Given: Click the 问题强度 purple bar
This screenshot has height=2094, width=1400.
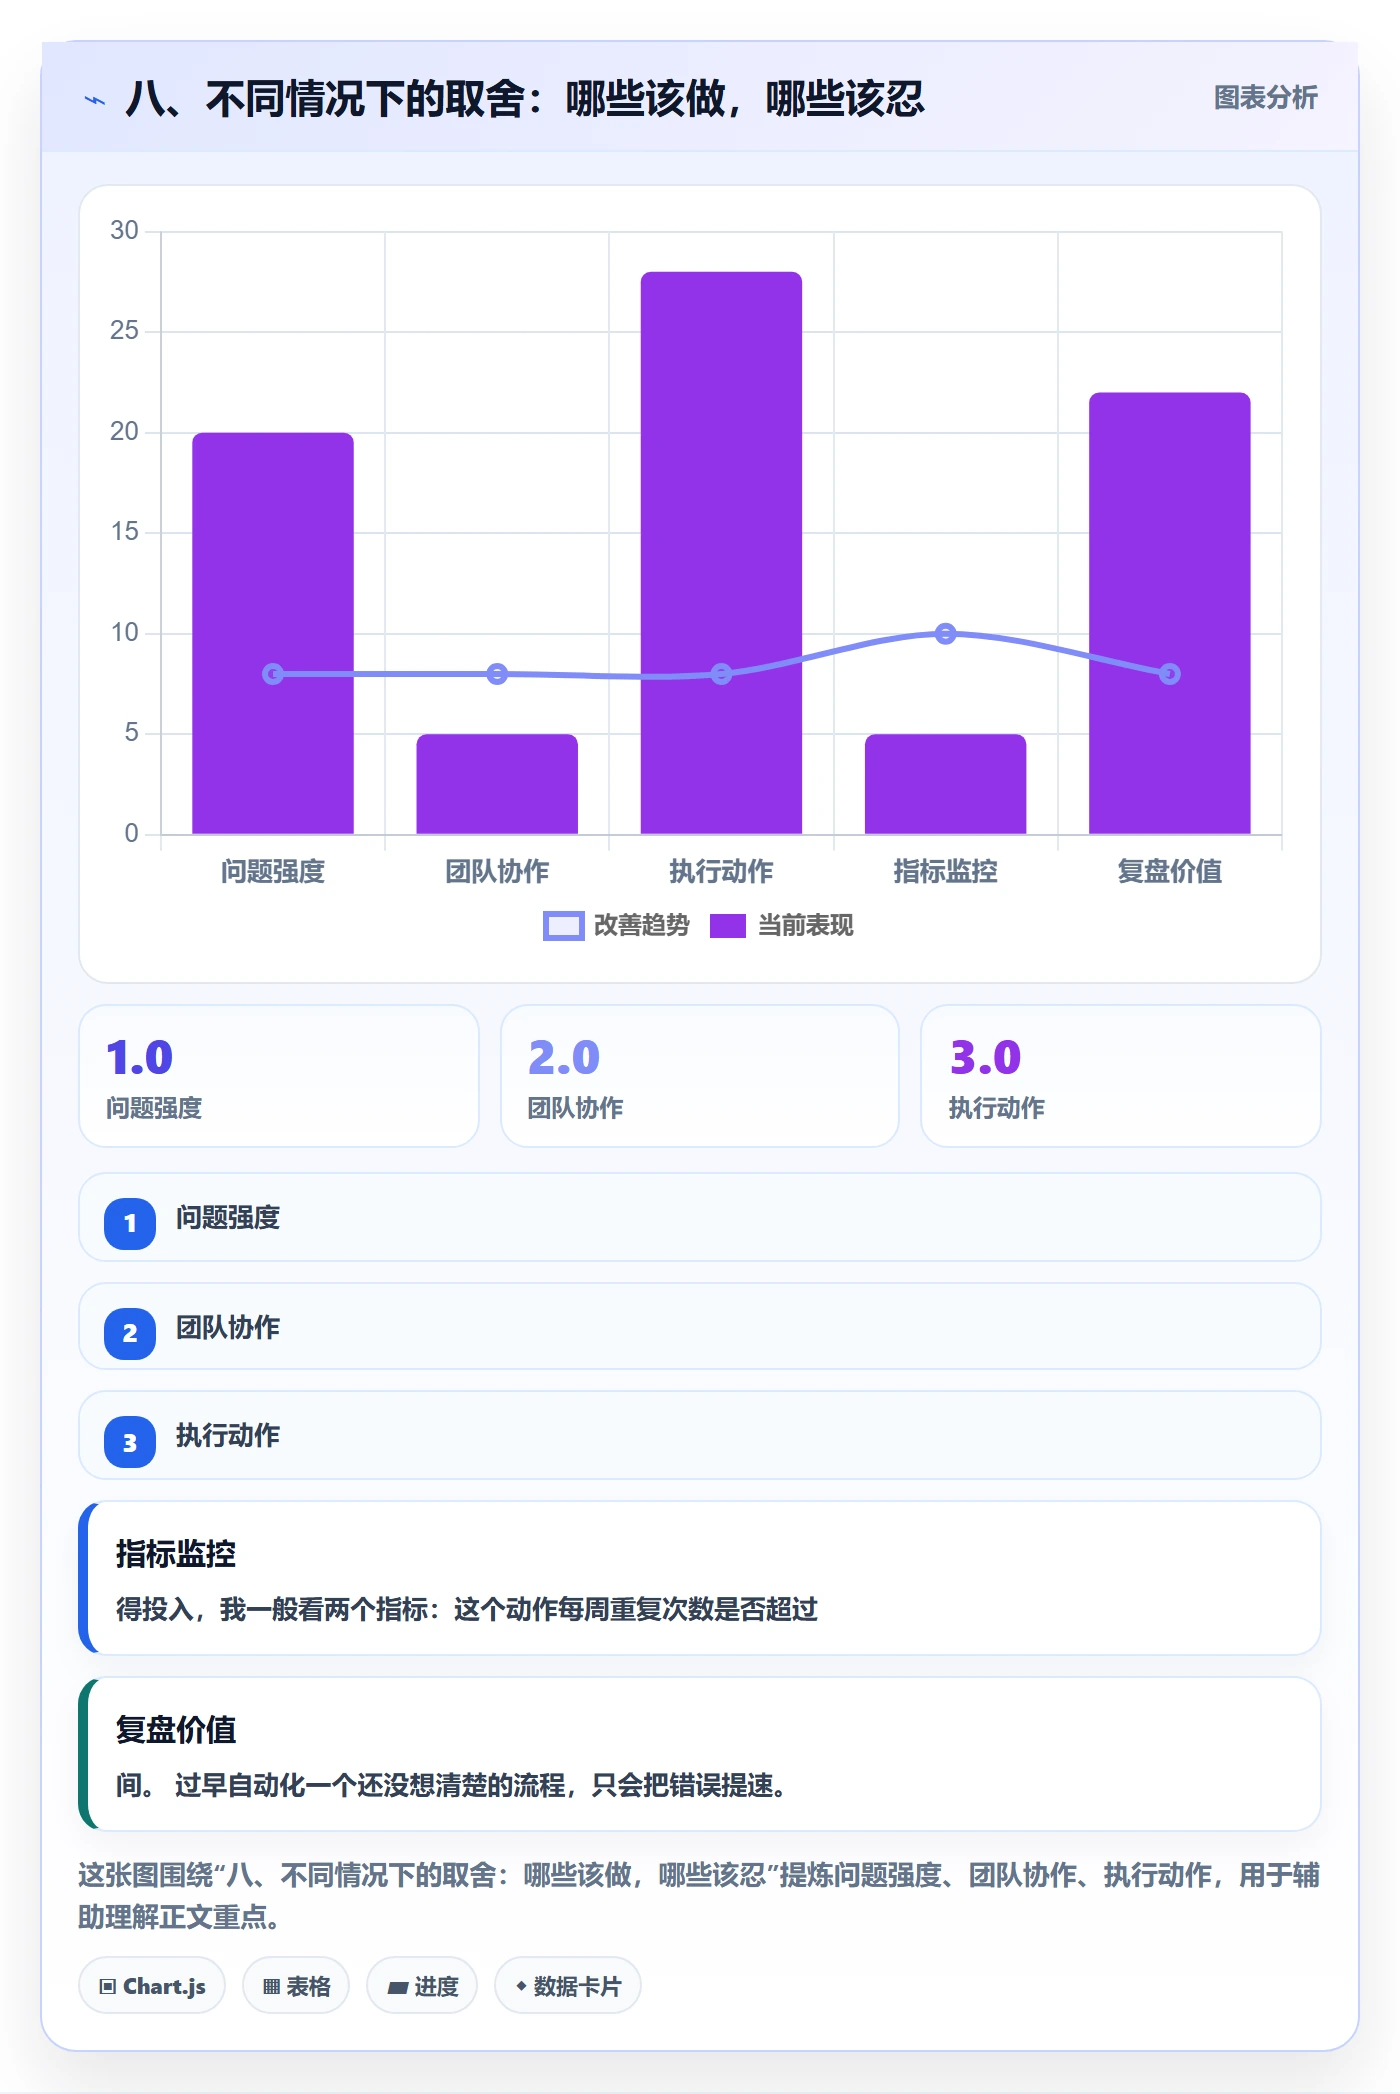Looking at the screenshot, I should tap(273, 633).
